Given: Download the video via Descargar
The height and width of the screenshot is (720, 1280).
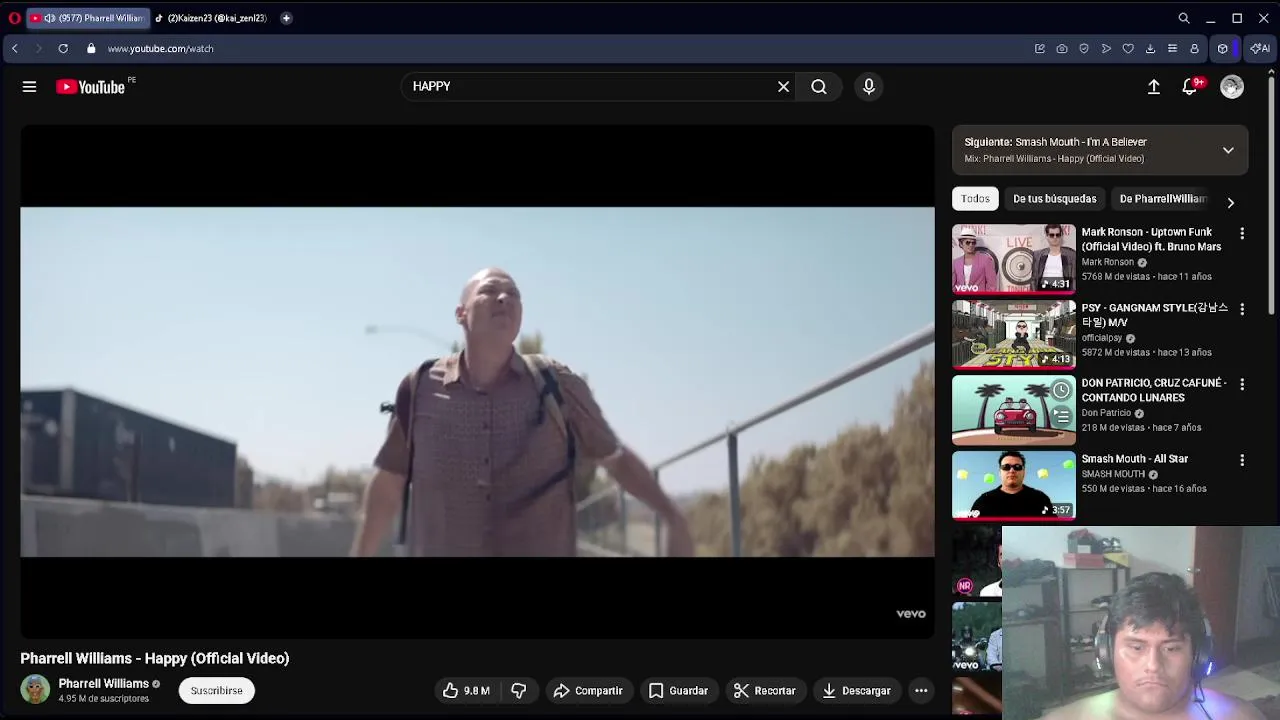Looking at the screenshot, I should tap(856, 691).
